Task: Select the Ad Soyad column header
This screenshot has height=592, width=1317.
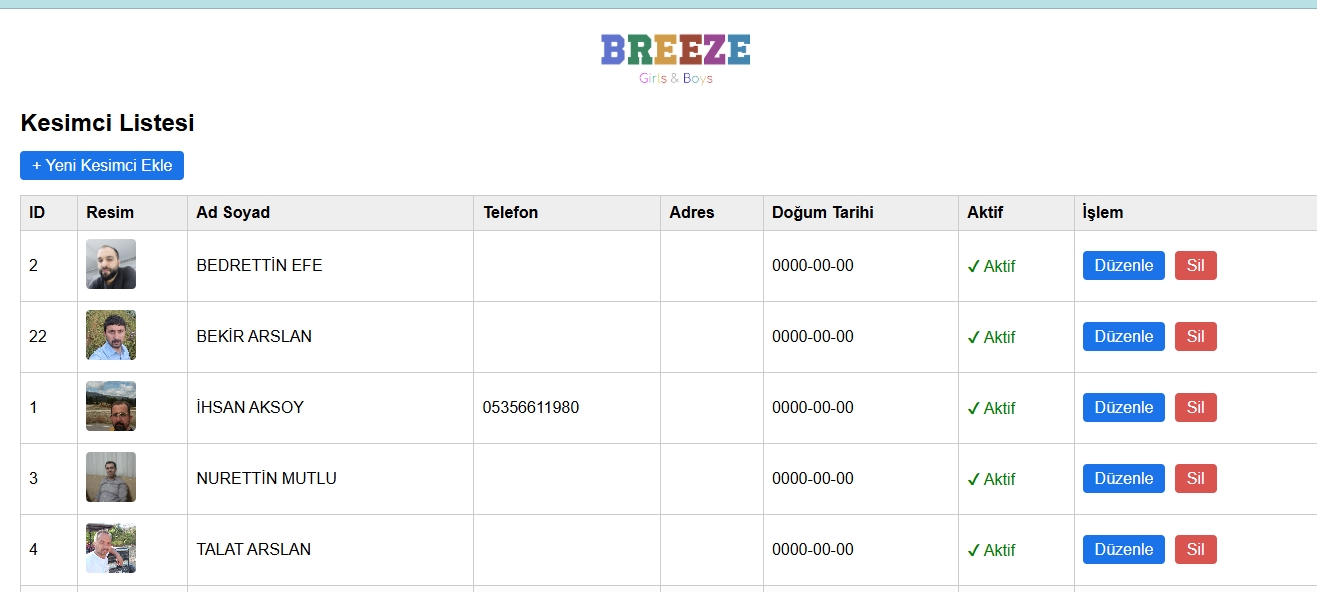Action: 233,212
